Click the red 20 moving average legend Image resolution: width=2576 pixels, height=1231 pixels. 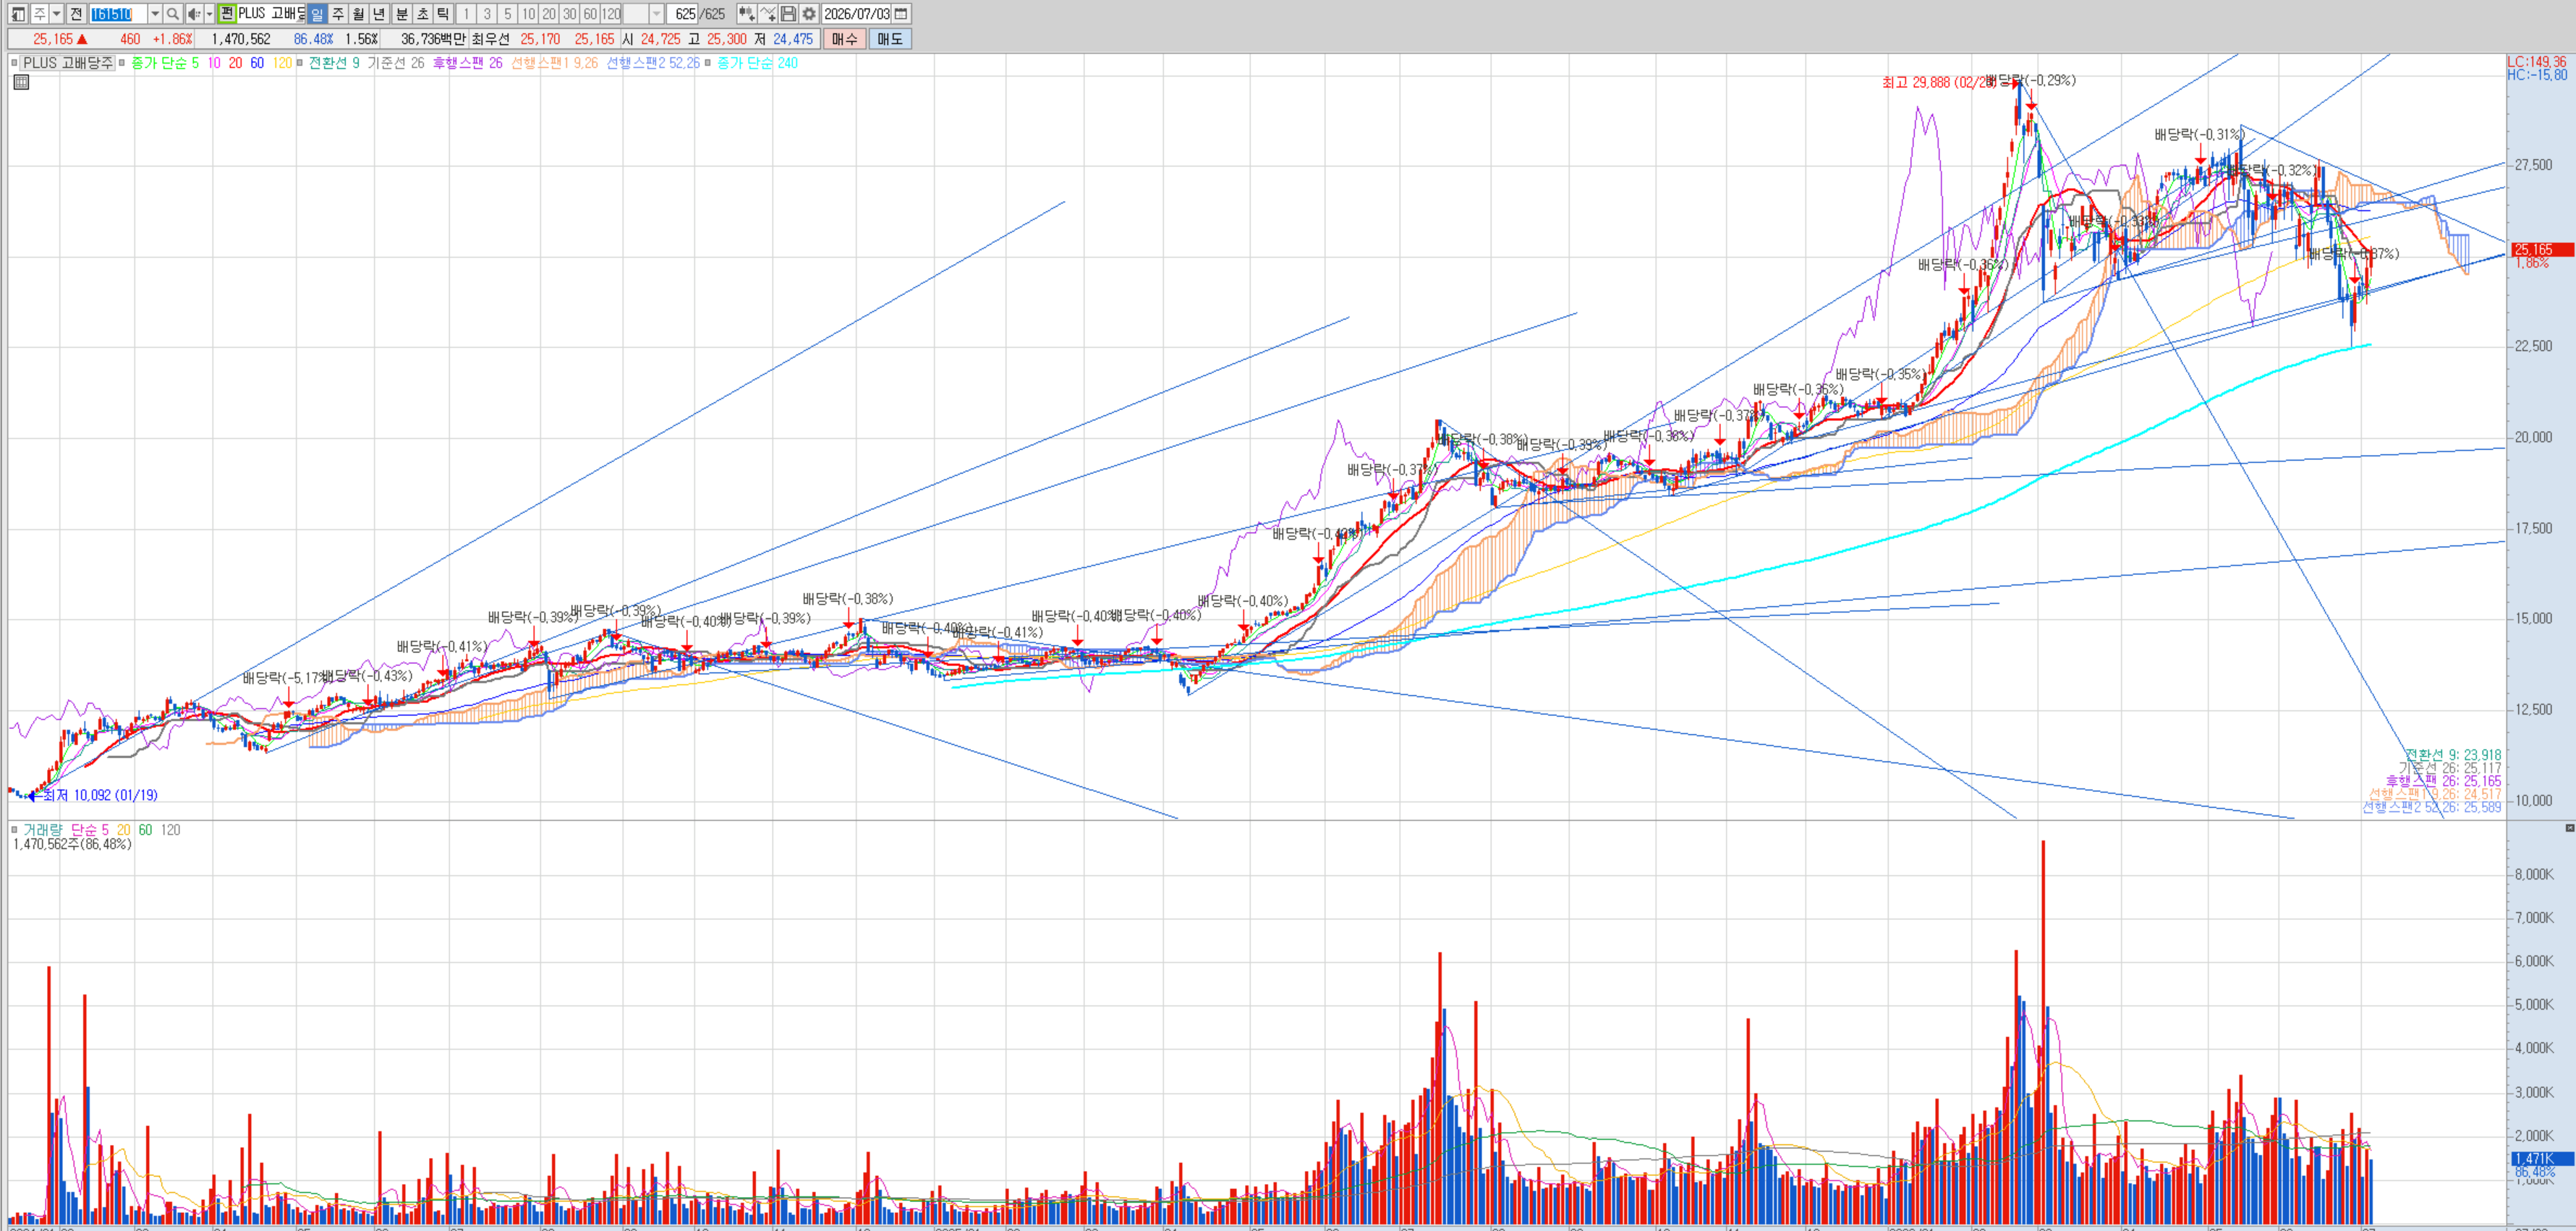click(235, 63)
